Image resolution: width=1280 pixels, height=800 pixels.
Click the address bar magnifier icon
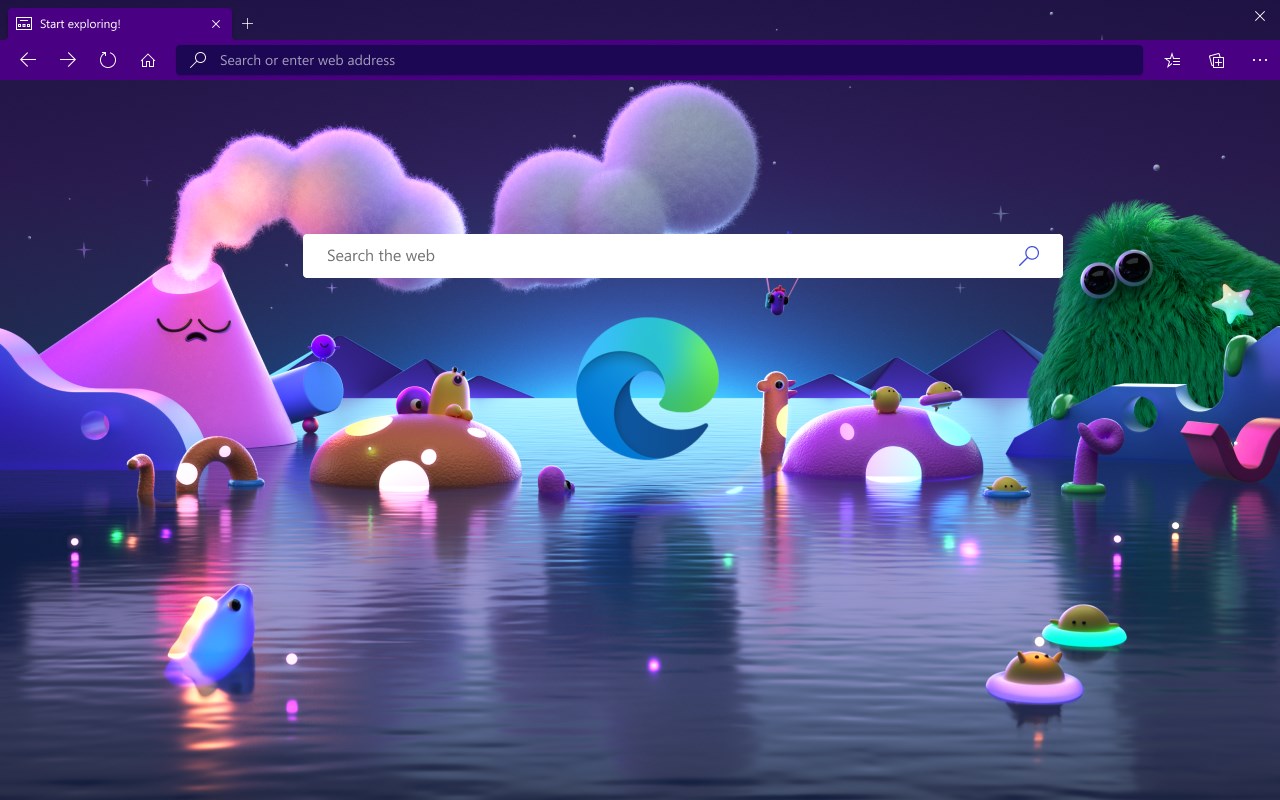[x=199, y=60]
